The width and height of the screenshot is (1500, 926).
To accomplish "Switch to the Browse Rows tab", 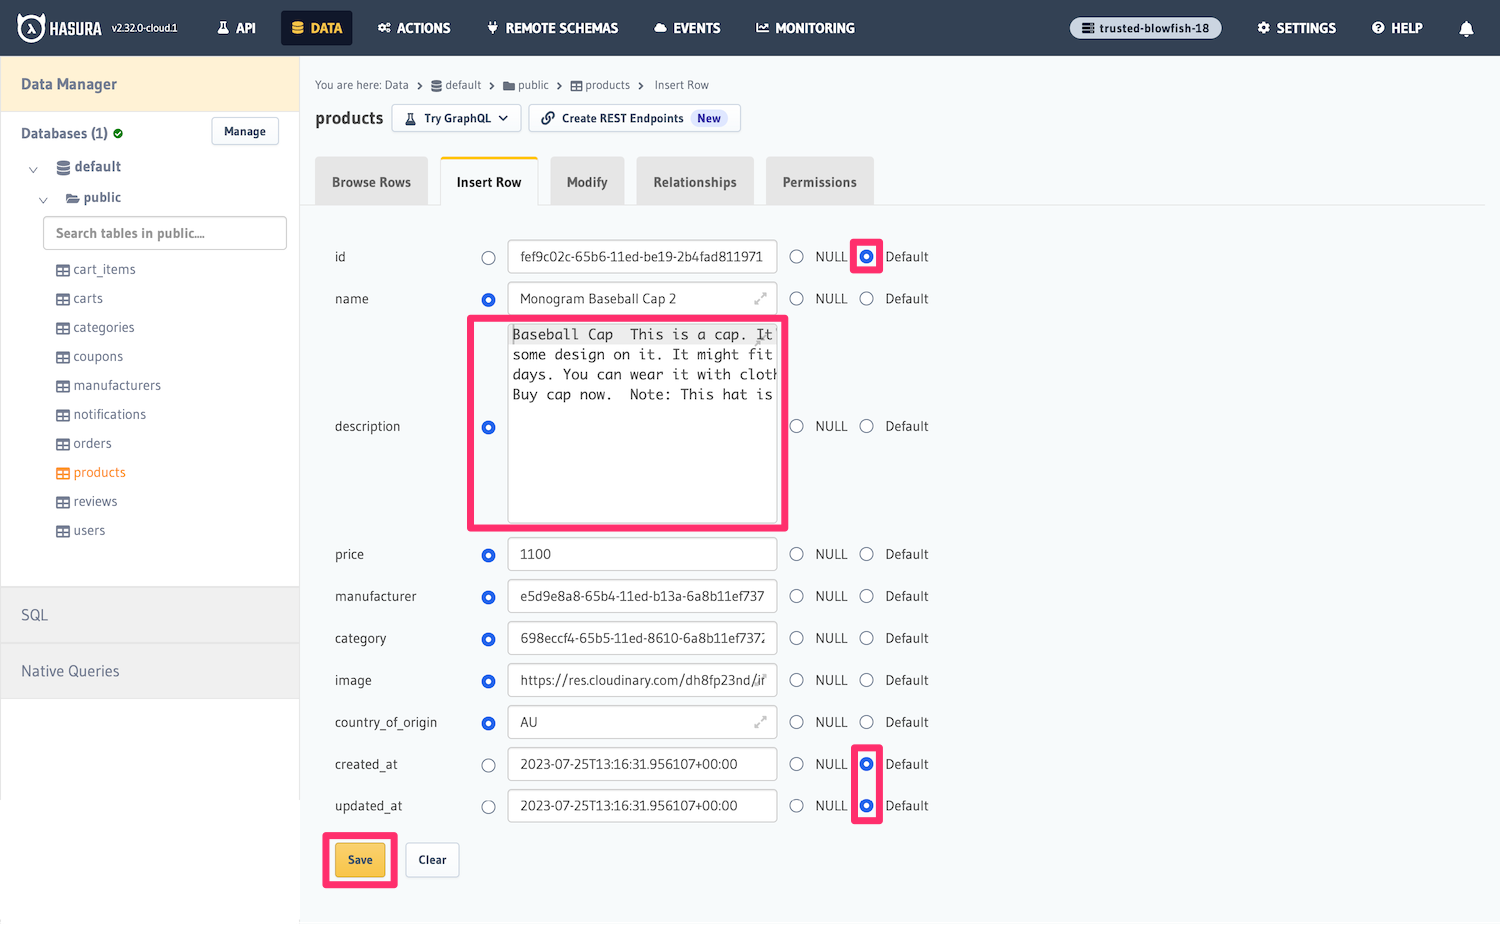I will [371, 182].
